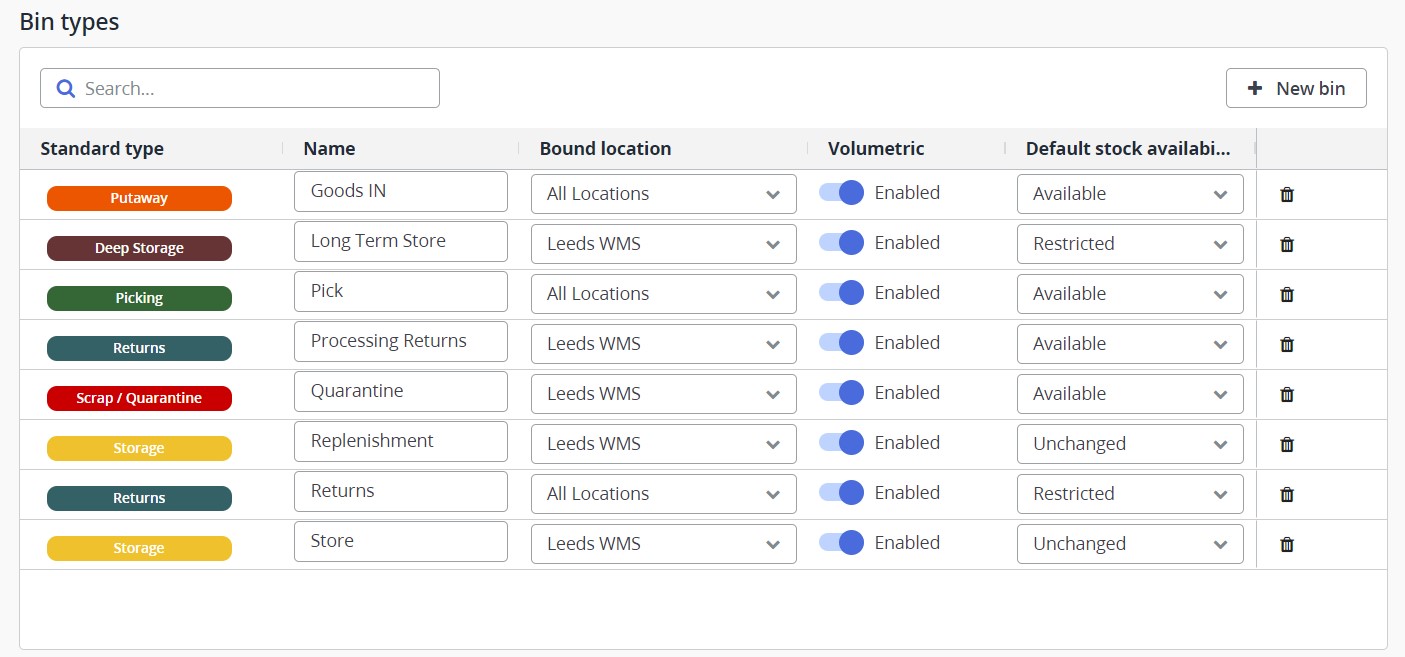The width and height of the screenshot is (1405, 657).
Task: Click the Replenishment name input field
Action: coord(400,441)
